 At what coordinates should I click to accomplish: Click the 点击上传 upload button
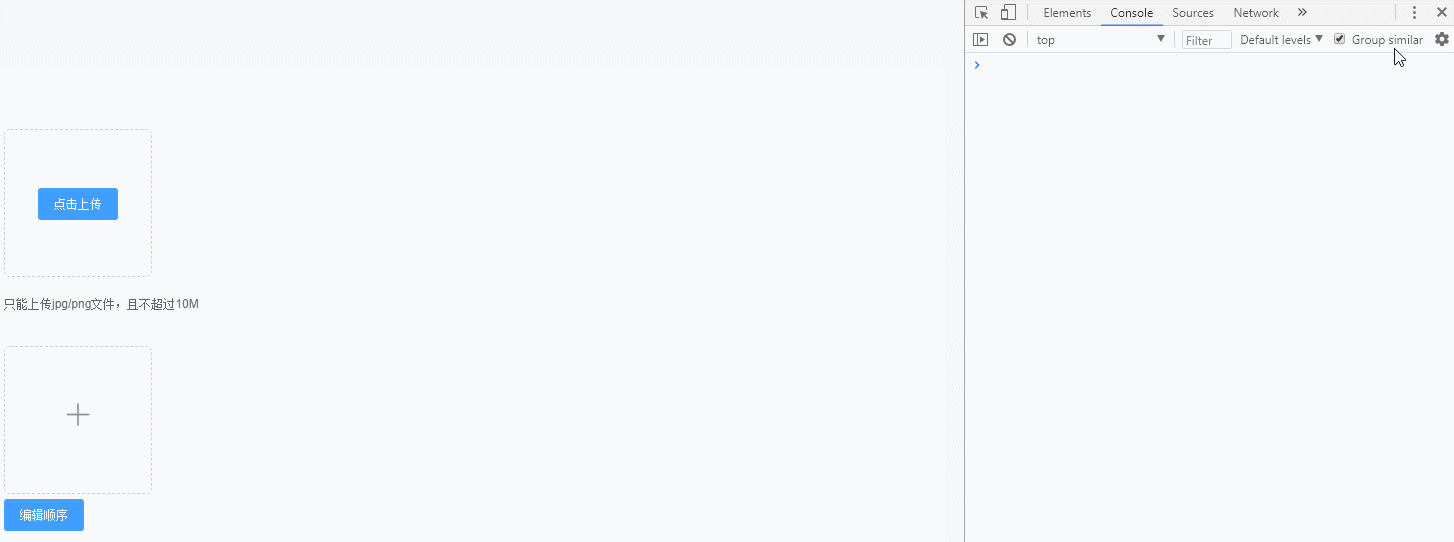tap(78, 204)
